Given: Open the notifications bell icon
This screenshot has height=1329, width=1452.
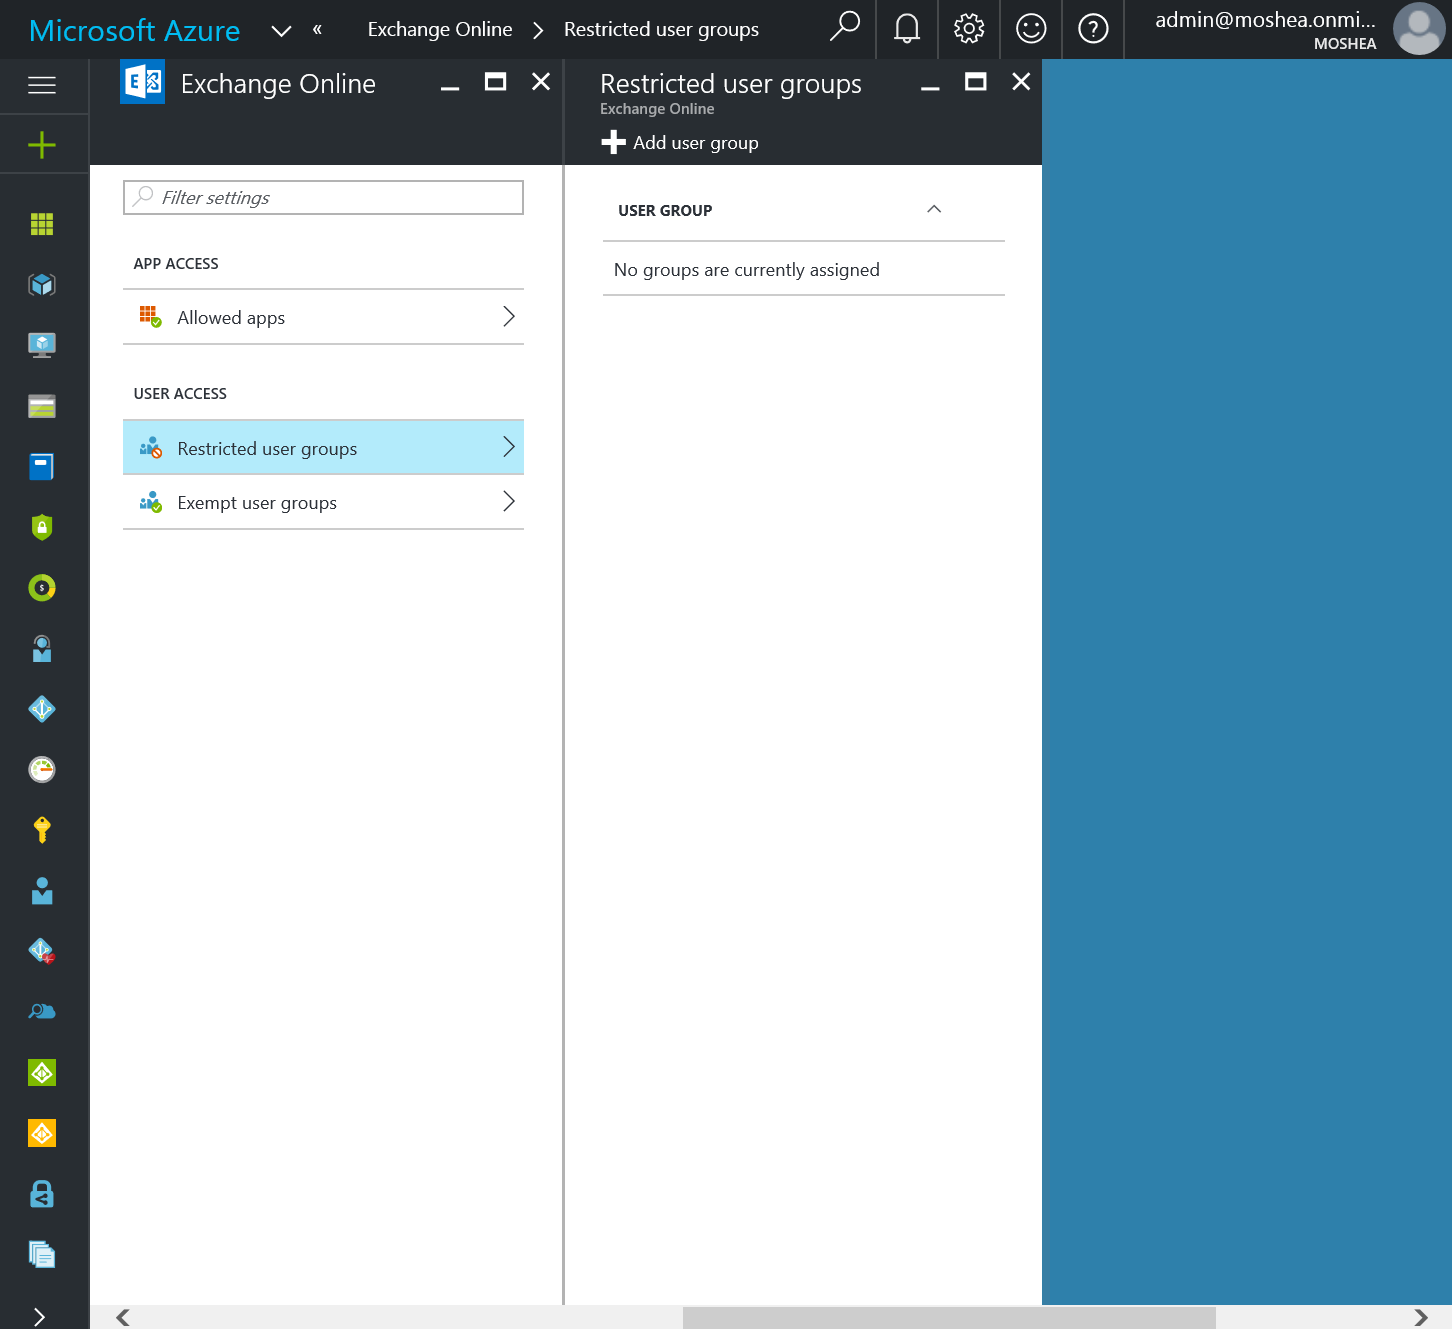Looking at the screenshot, I should (906, 29).
